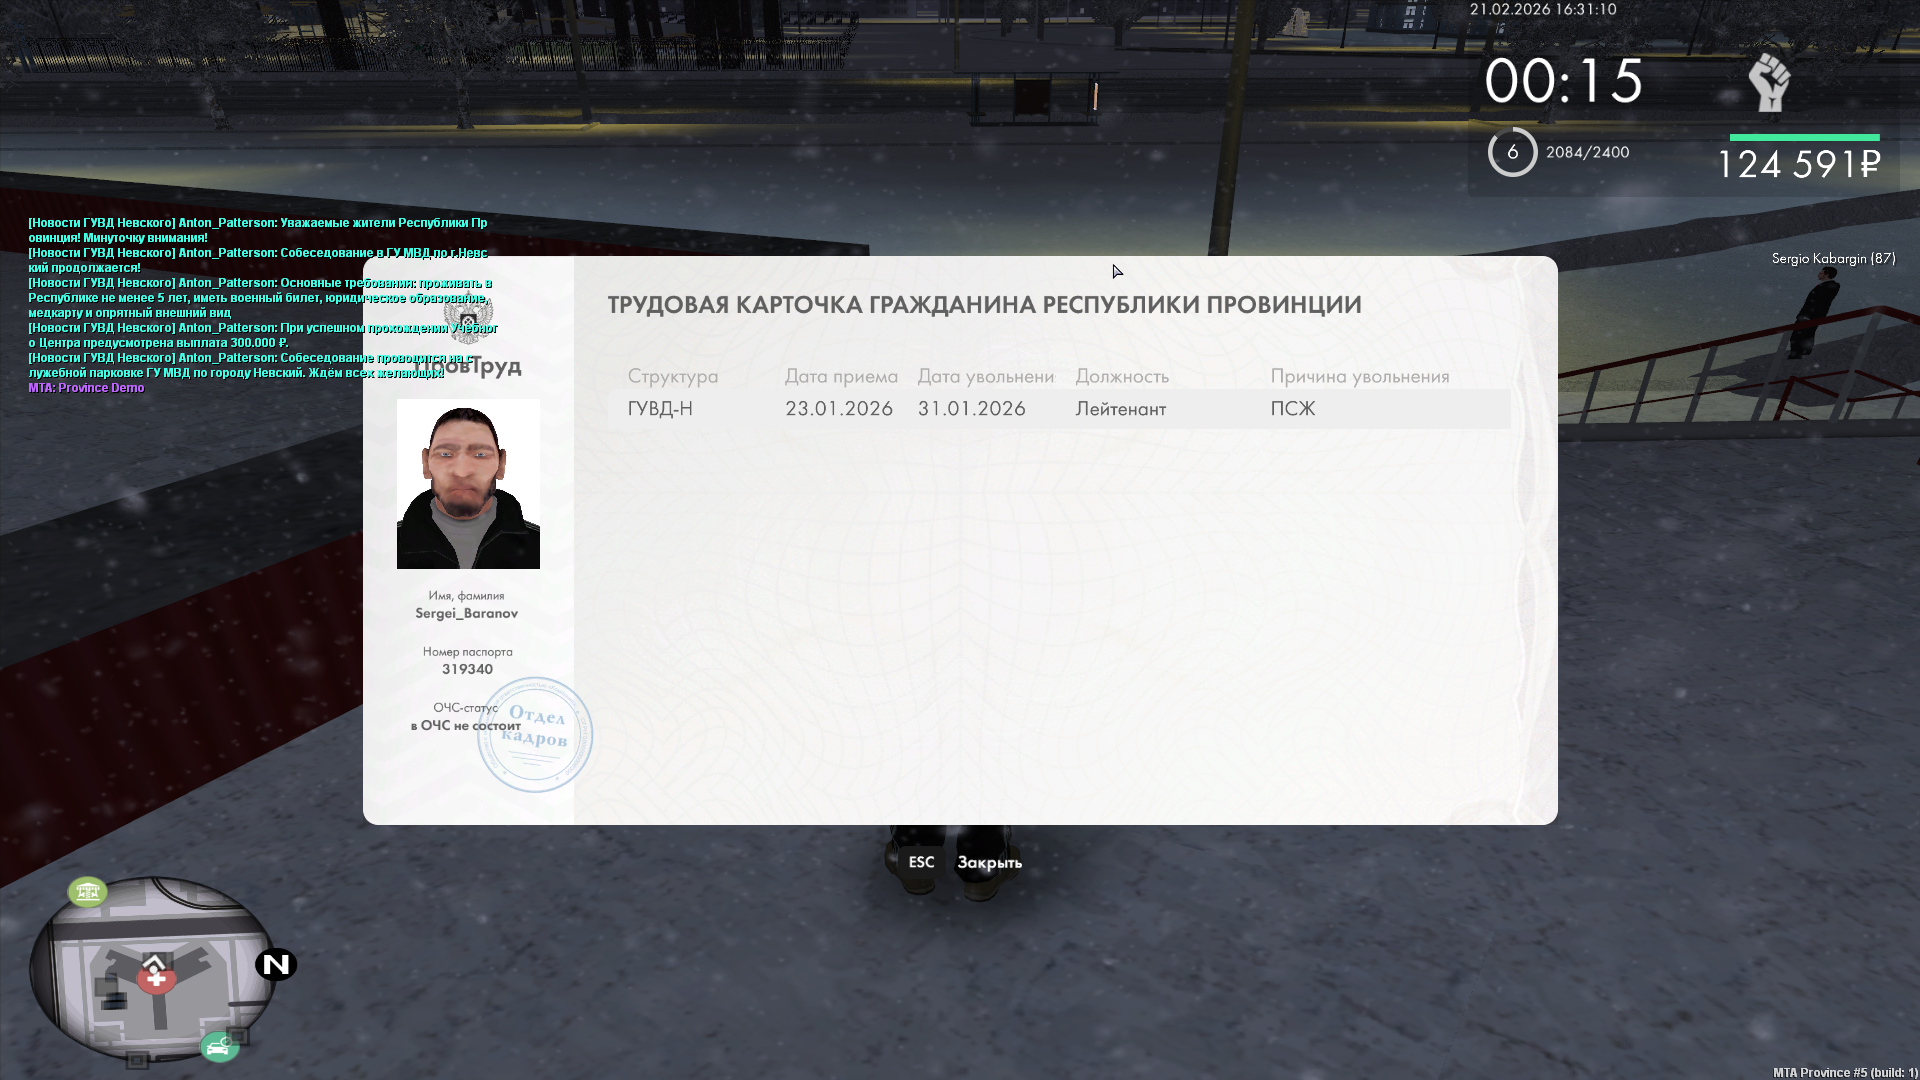Click the red hospital cross map marker
This screenshot has width=1920, height=1080.
[155, 980]
